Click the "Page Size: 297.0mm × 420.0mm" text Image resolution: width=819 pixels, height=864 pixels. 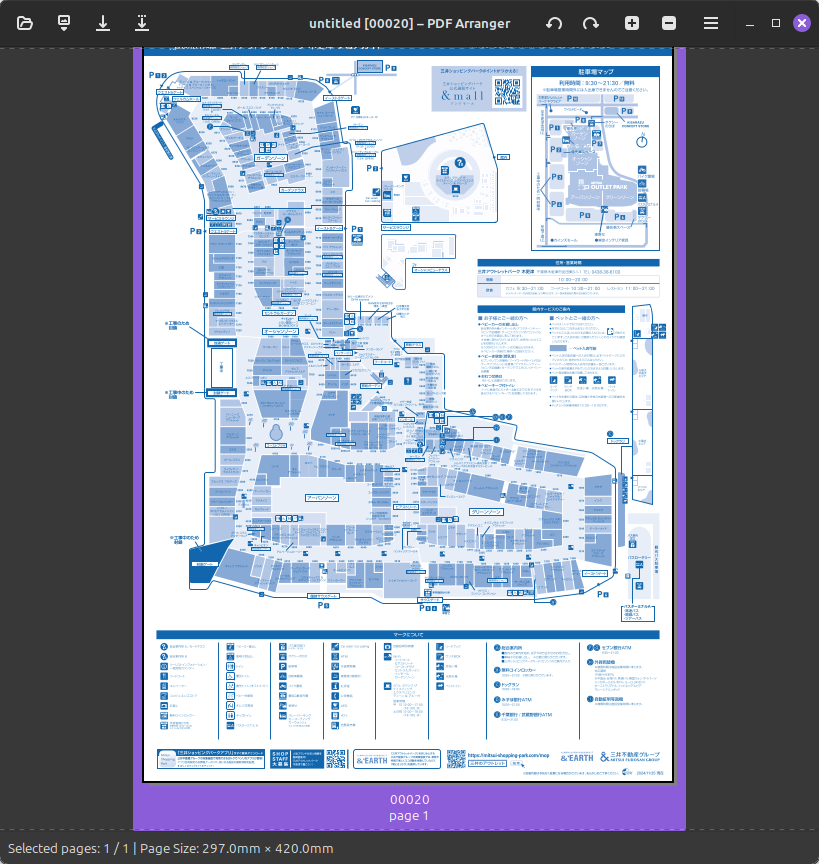click(x=236, y=849)
